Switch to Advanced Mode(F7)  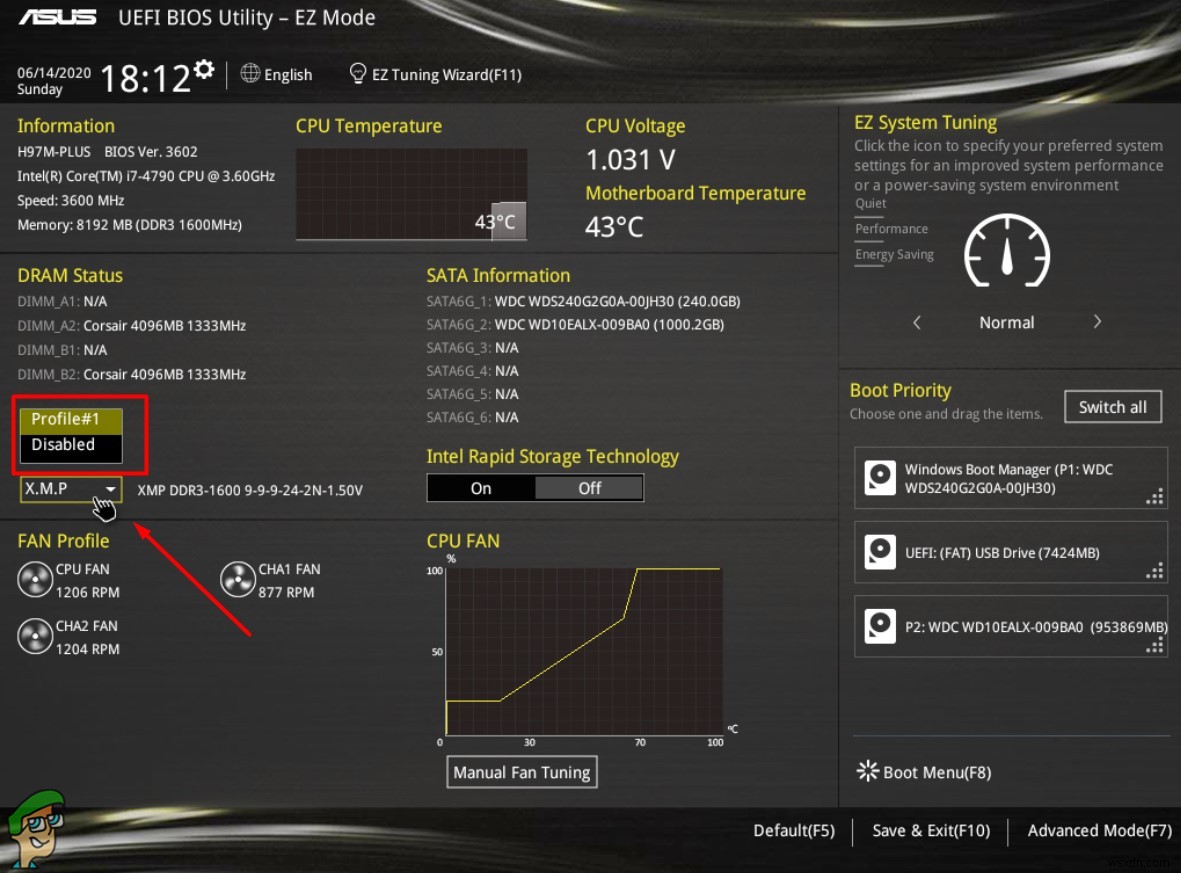(1098, 830)
